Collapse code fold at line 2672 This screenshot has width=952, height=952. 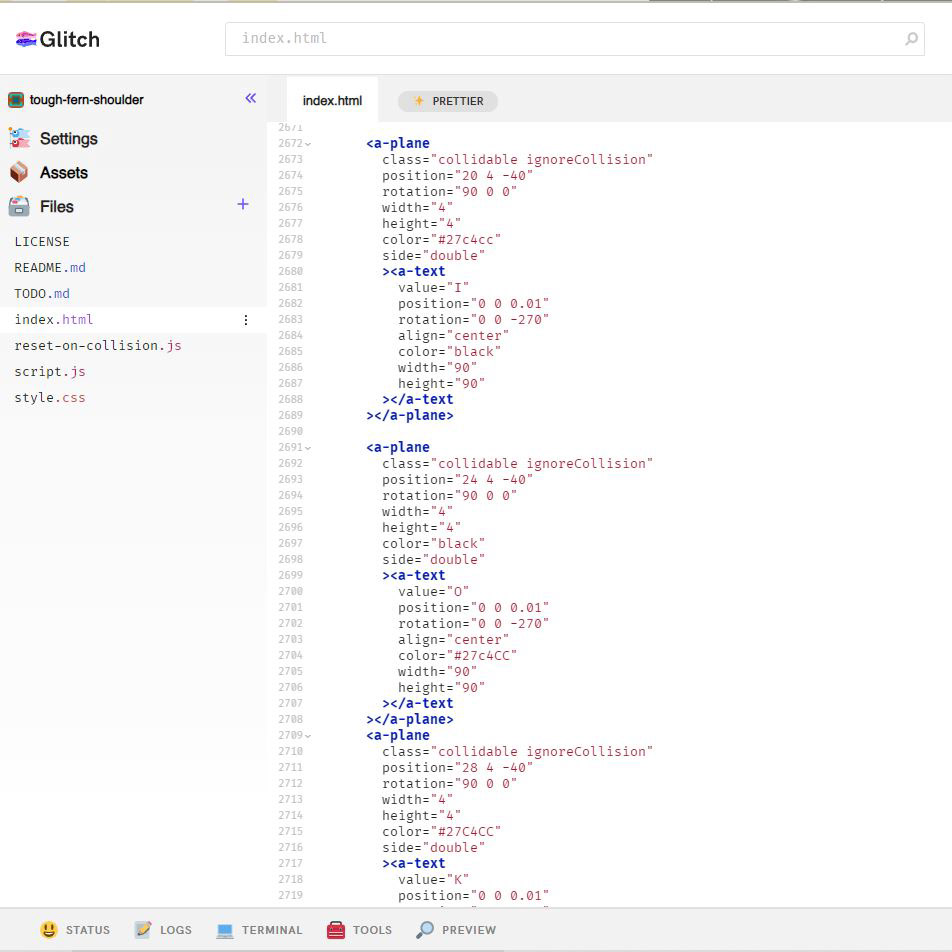tap(308, 144)
